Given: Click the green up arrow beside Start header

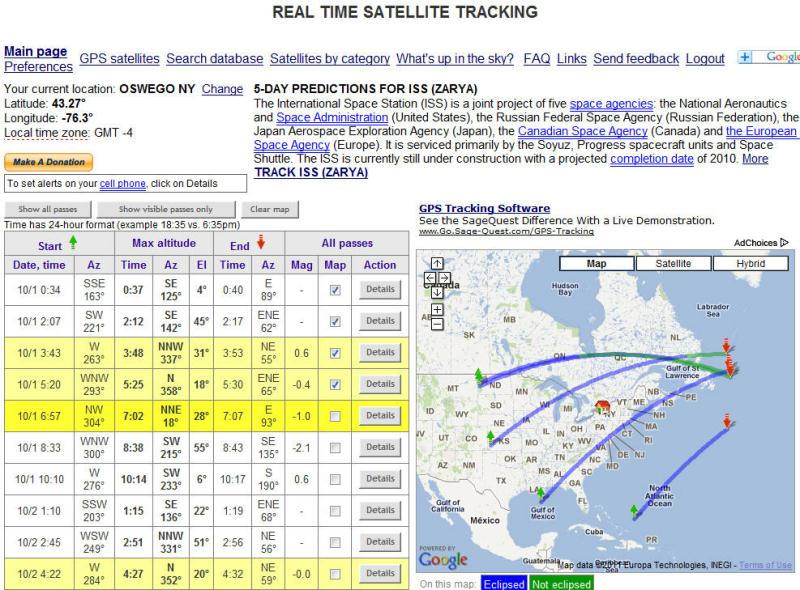Looking at the screenshot, I should [x=73, y=242].
